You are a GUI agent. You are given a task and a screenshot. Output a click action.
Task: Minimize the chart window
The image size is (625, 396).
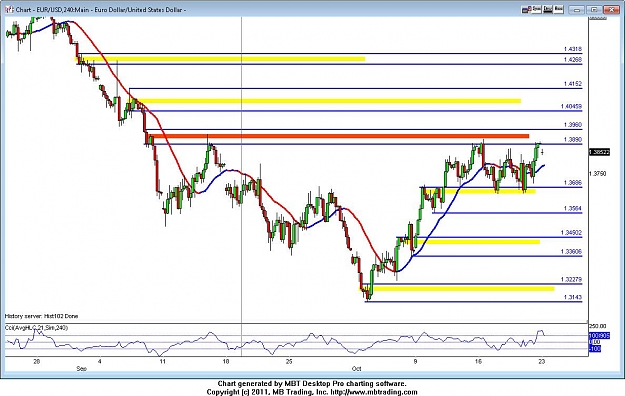point(578,9)
